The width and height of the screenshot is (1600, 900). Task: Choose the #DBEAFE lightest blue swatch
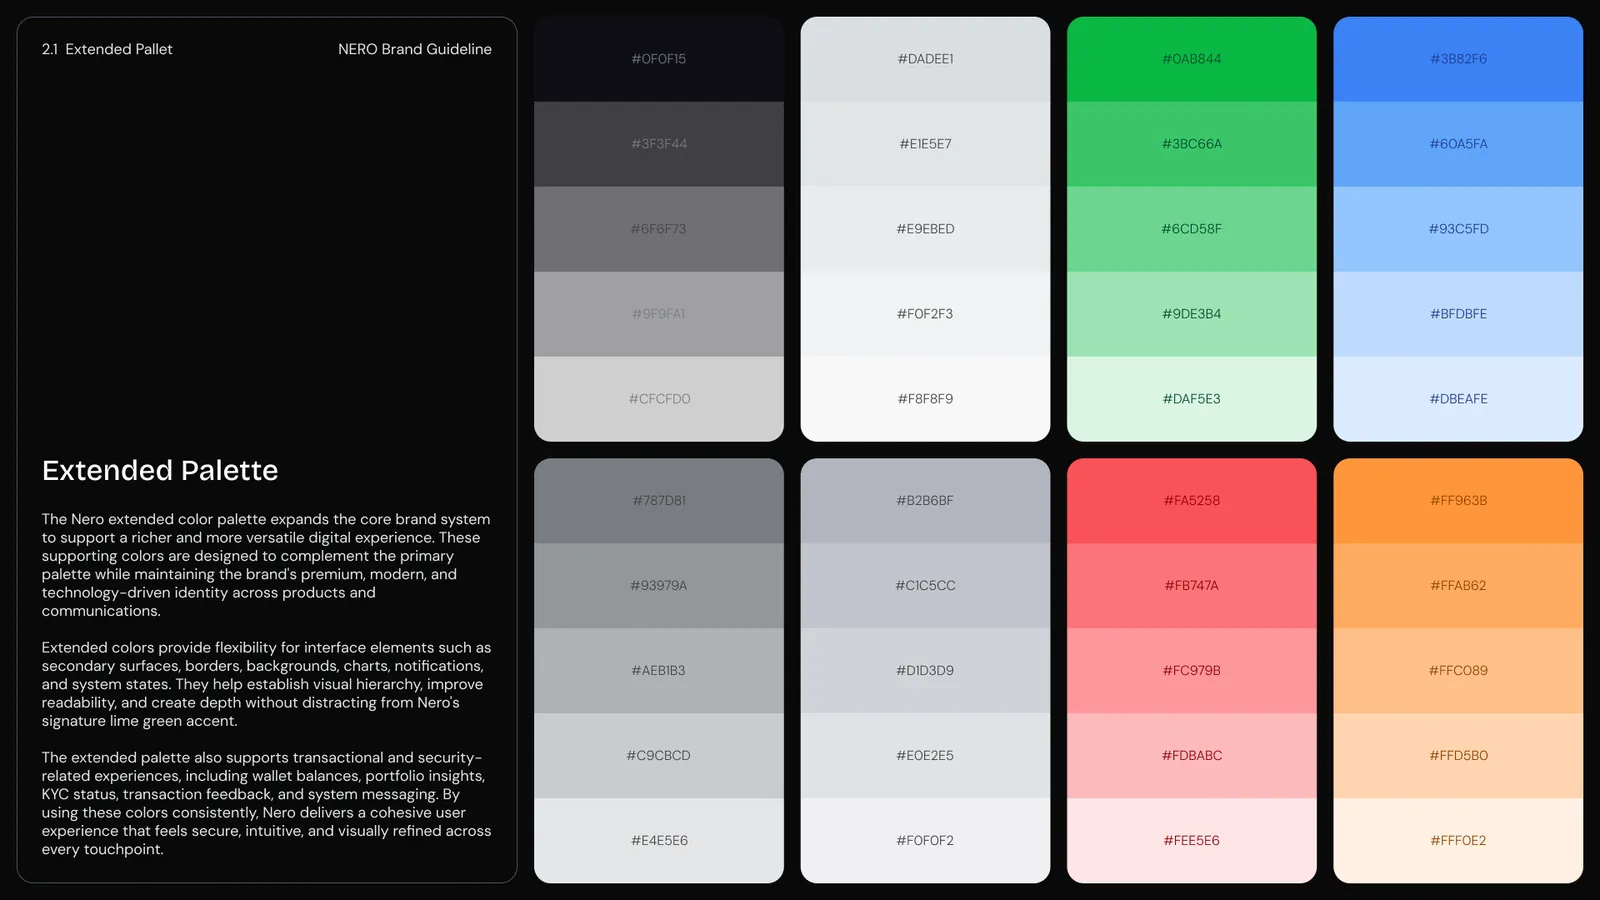tap(1458, 399)
